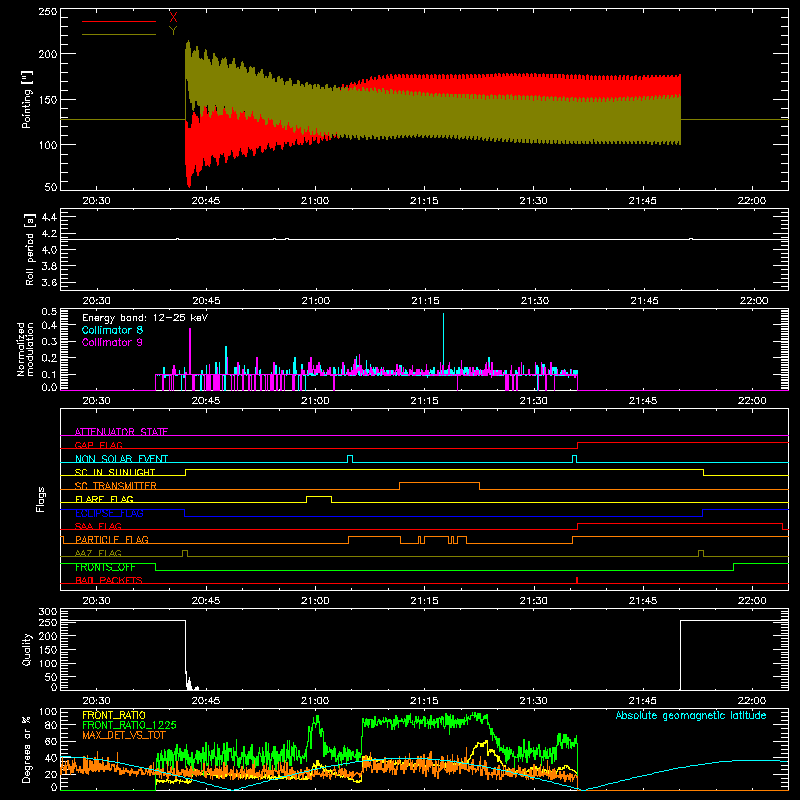800x800 pixels.
Task: Click the 4.0 value on Roll period axis
Action: click(49, 250)
